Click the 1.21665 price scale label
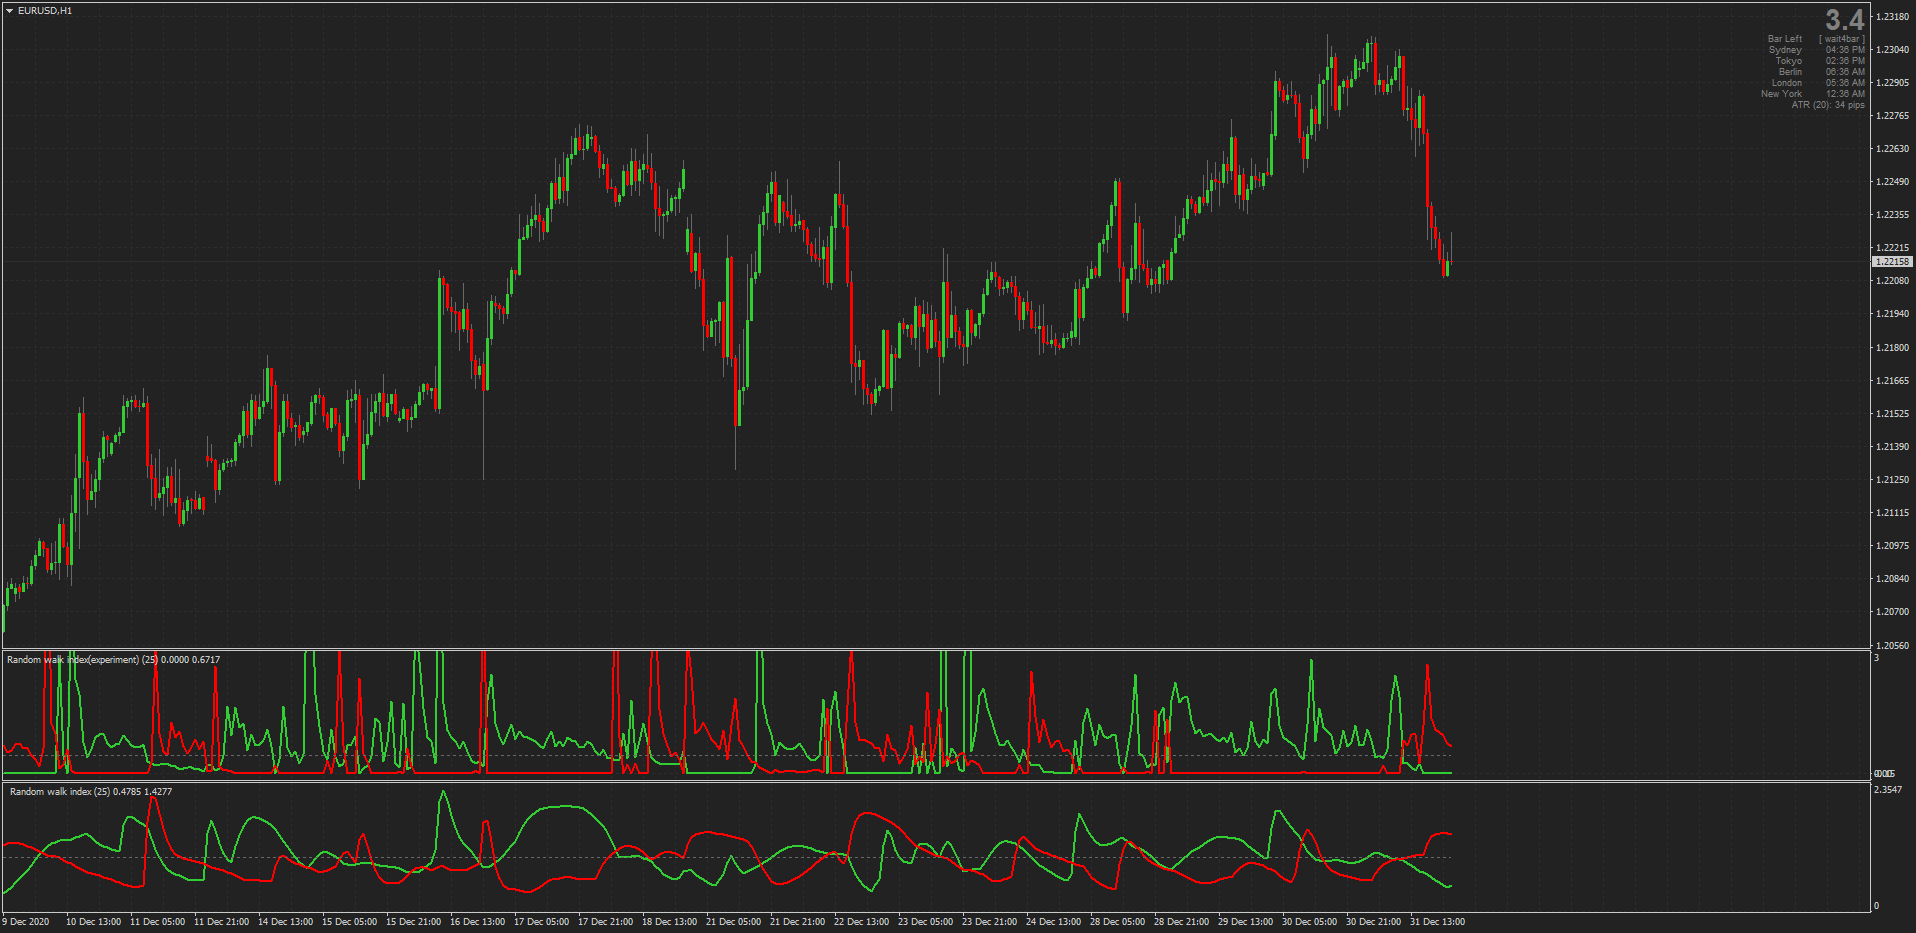Viewport: 1916px width, 933px height. click(1892, 381)
